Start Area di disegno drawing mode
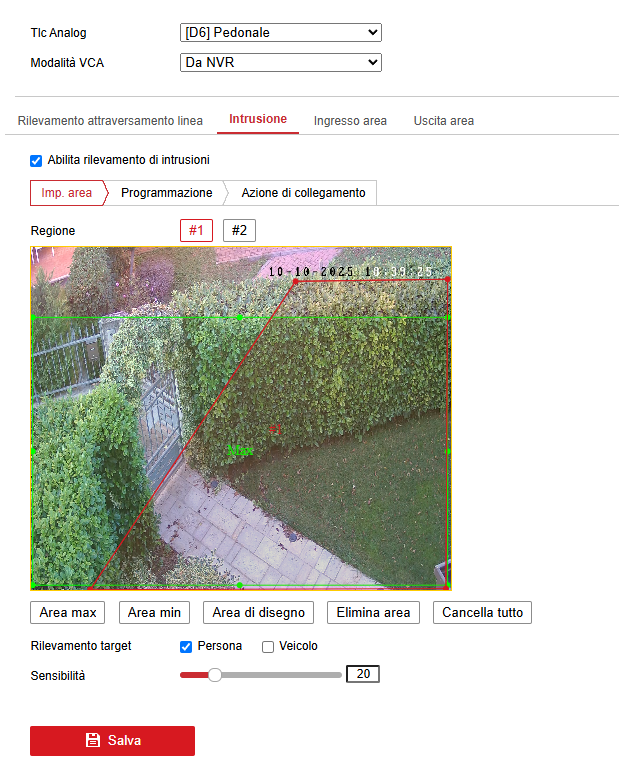619x784 pixels. [x=258, y=612]
